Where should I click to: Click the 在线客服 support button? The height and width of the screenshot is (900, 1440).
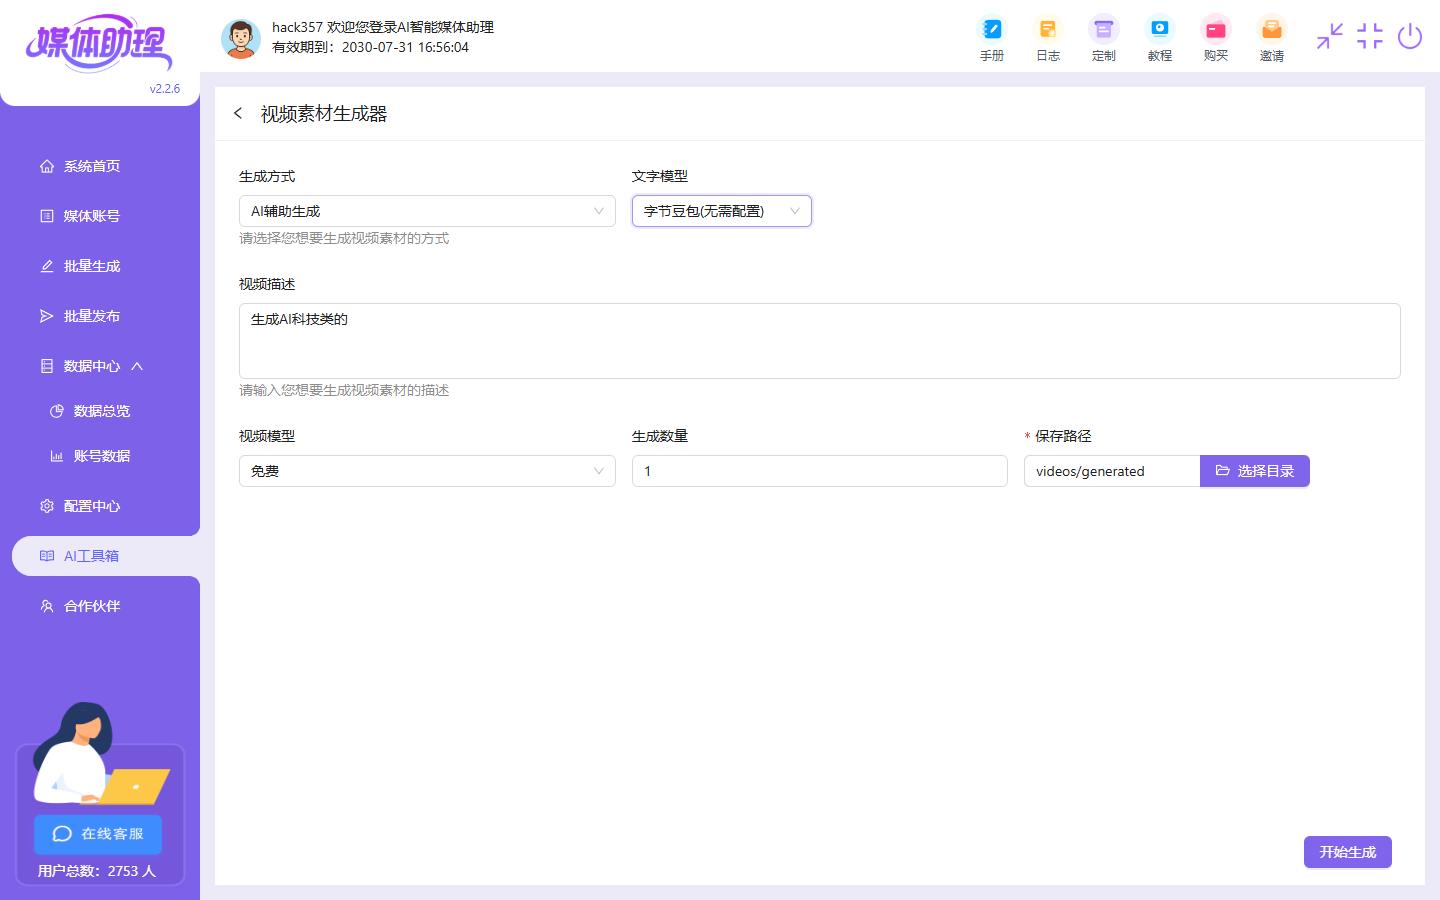[98, 834]
